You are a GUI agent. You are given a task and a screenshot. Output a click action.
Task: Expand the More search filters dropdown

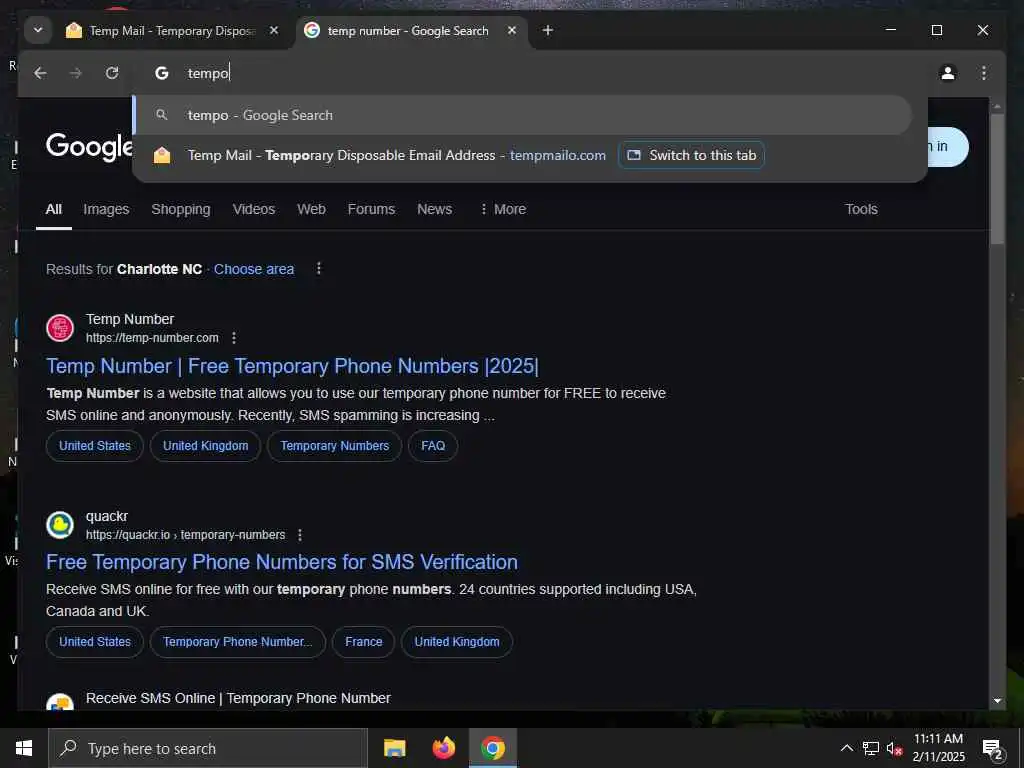[502, 209]
